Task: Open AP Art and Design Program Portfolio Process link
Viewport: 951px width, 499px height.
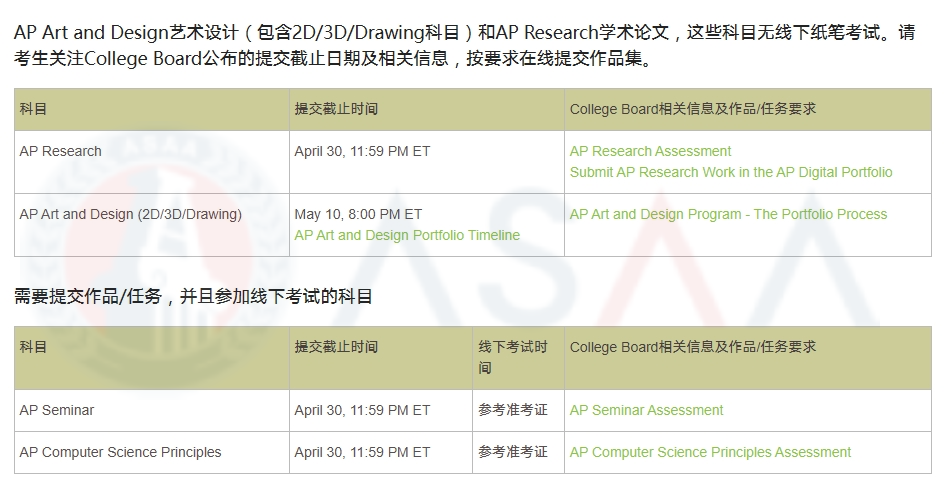Action: [728, 214]
